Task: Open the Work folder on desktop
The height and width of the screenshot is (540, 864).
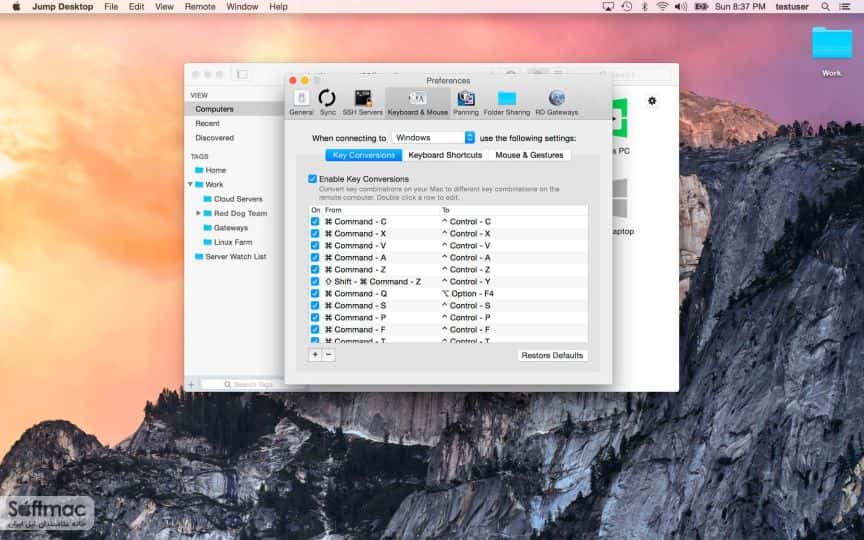Action: pos(831,51)
